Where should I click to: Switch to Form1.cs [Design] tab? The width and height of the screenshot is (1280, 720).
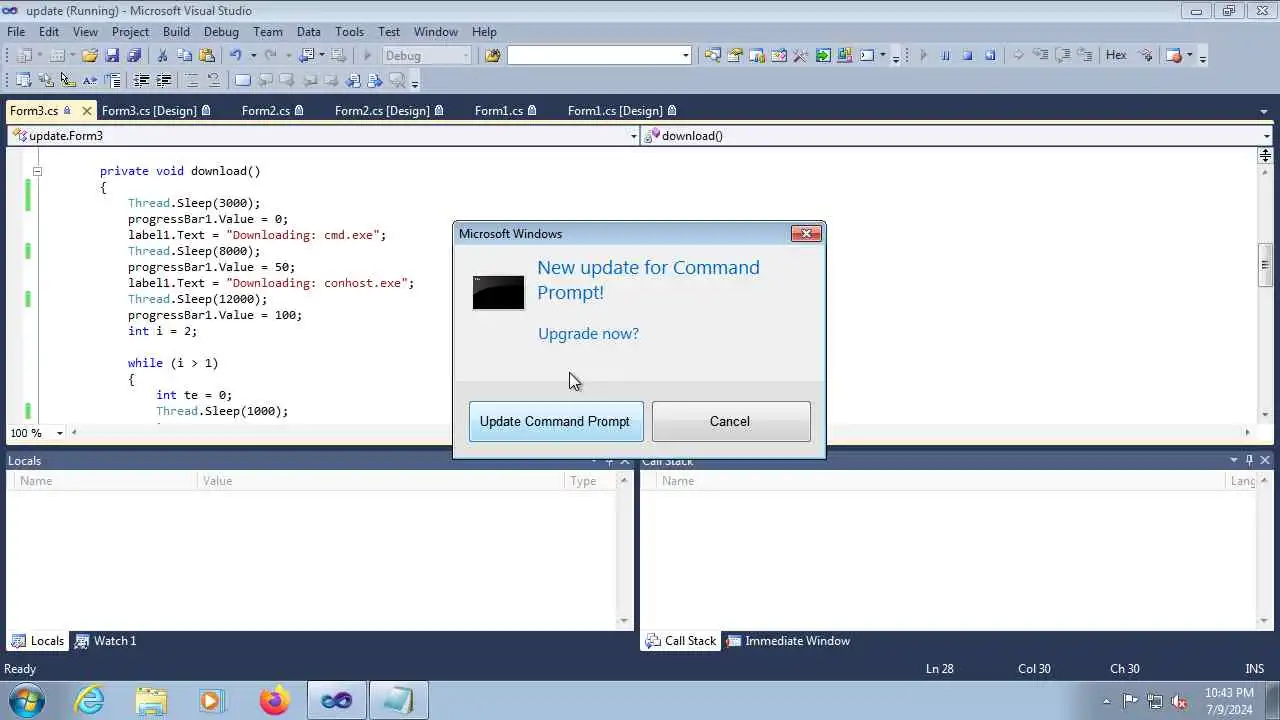tap(622, 110)
